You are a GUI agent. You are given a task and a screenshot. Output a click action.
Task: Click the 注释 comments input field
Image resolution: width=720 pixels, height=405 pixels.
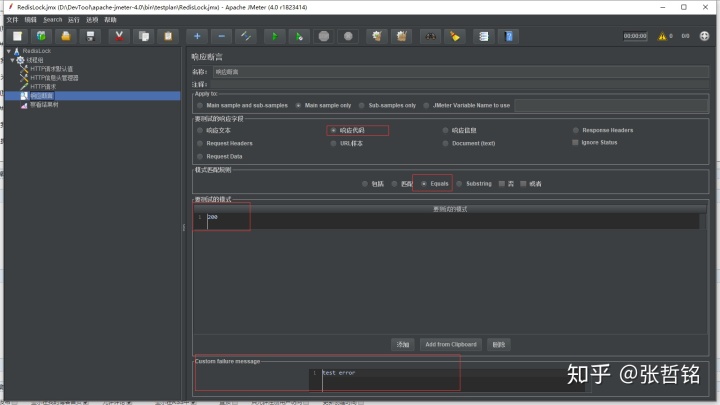coord(460,84)
